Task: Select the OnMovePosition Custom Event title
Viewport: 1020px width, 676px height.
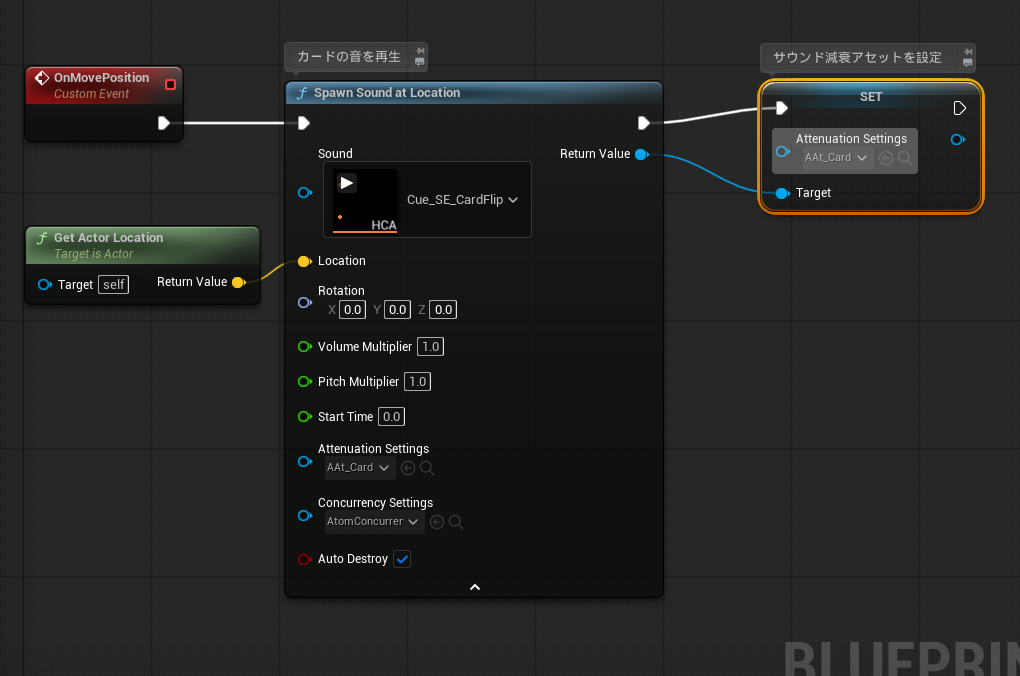Action: tap(101, 78)
